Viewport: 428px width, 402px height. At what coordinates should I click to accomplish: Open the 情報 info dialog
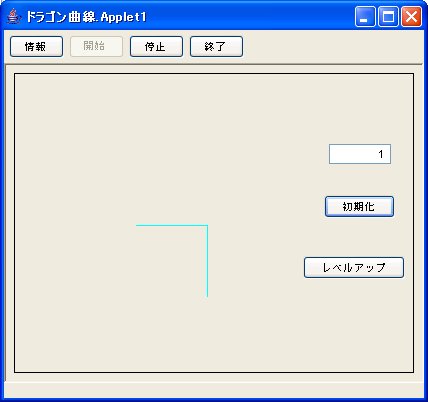(x=36, y=47)
